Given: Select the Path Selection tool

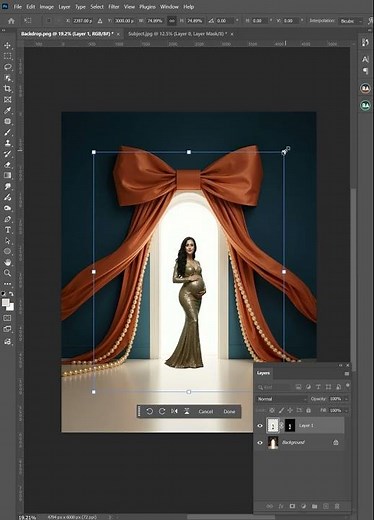Looking at the screenshot, I should click(7, 241).
